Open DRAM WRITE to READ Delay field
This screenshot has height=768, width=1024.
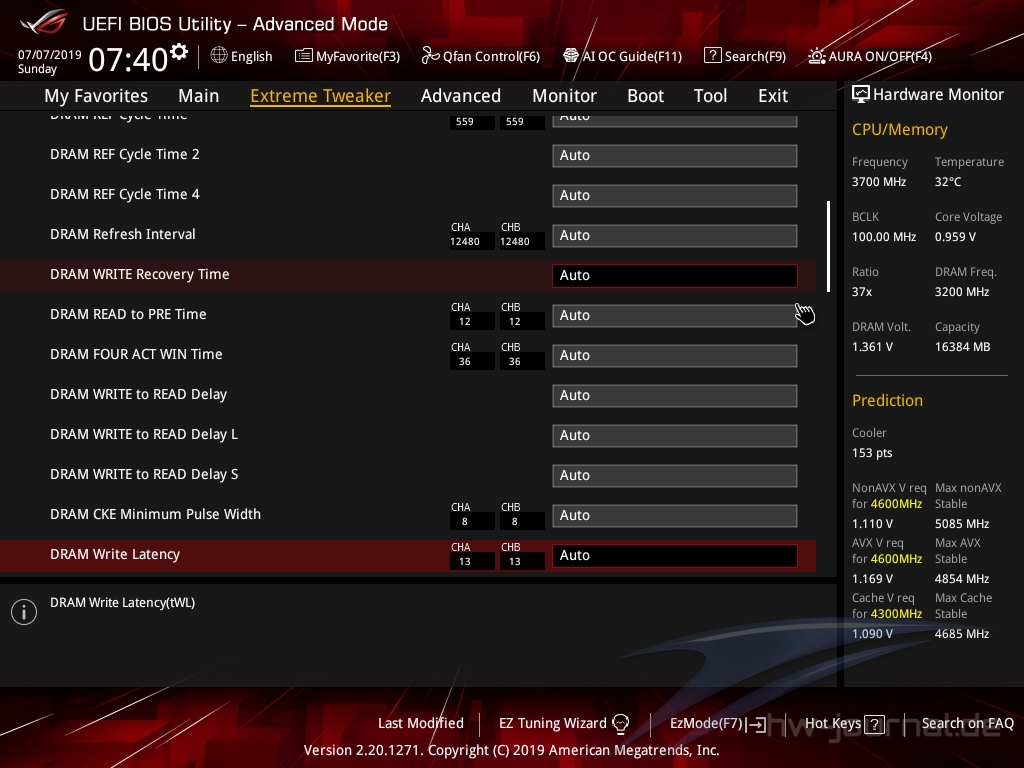(x=675, y=395)
